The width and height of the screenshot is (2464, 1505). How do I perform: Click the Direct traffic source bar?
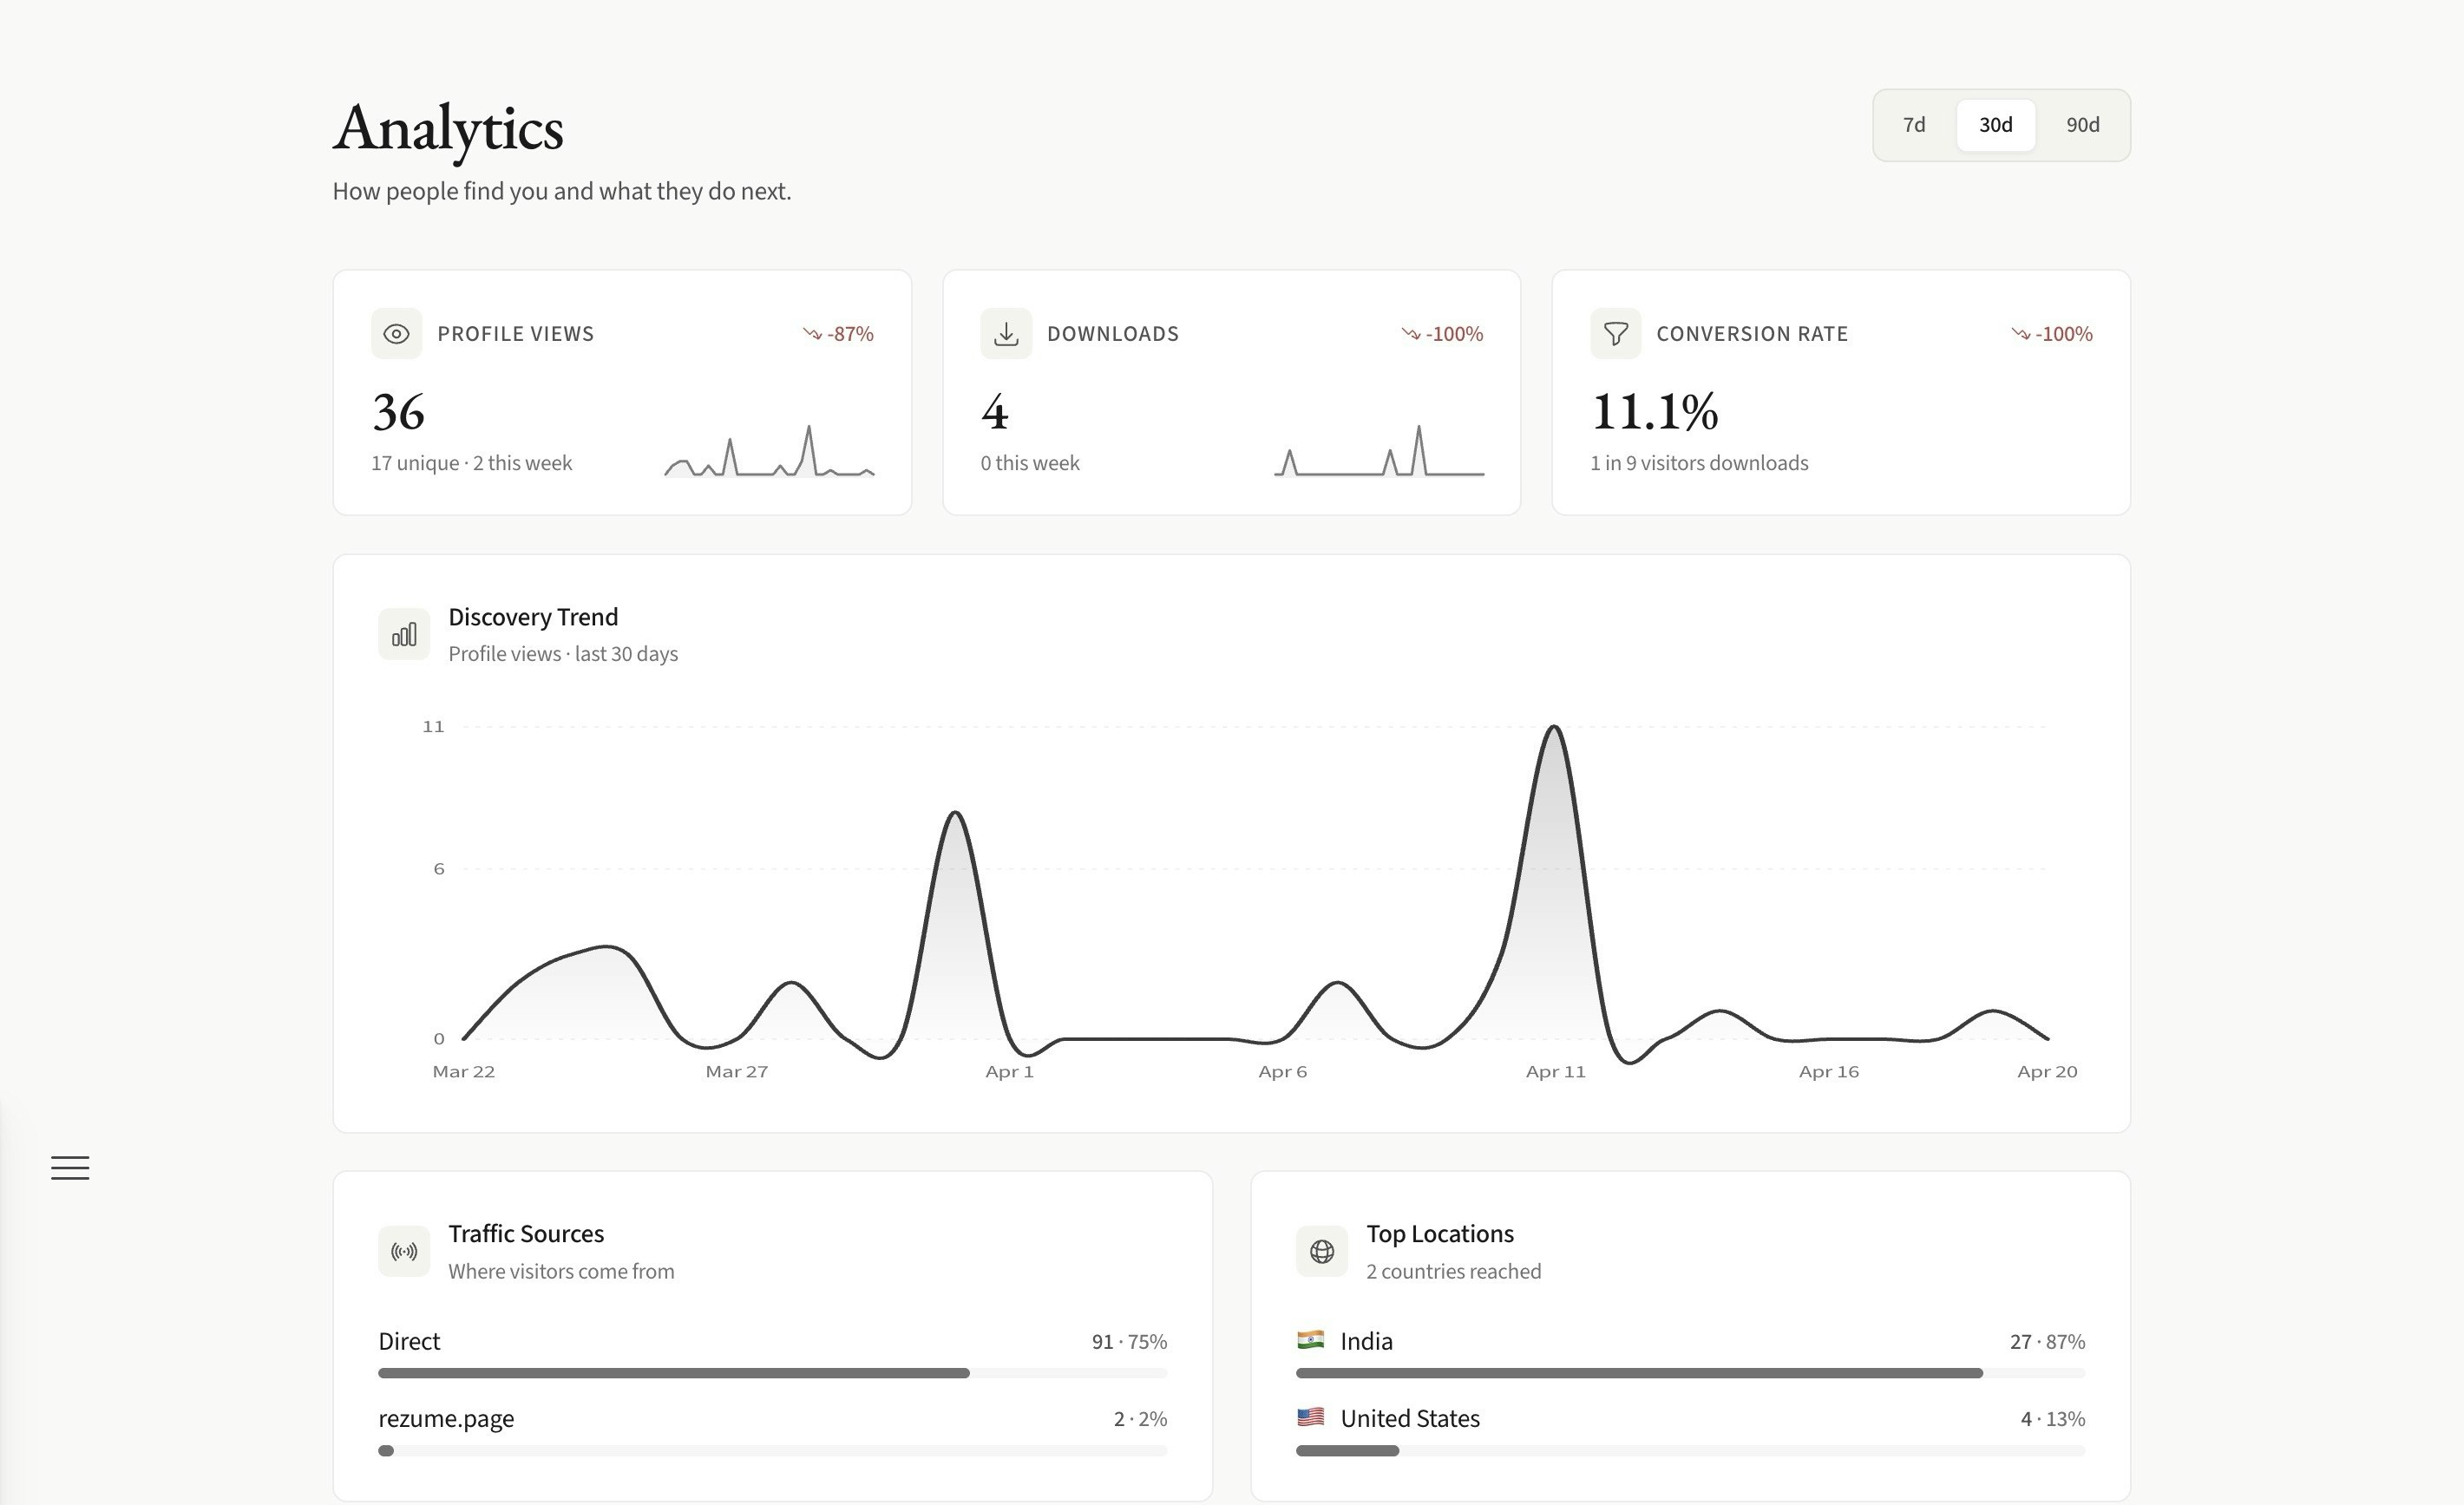(673, 1373)
